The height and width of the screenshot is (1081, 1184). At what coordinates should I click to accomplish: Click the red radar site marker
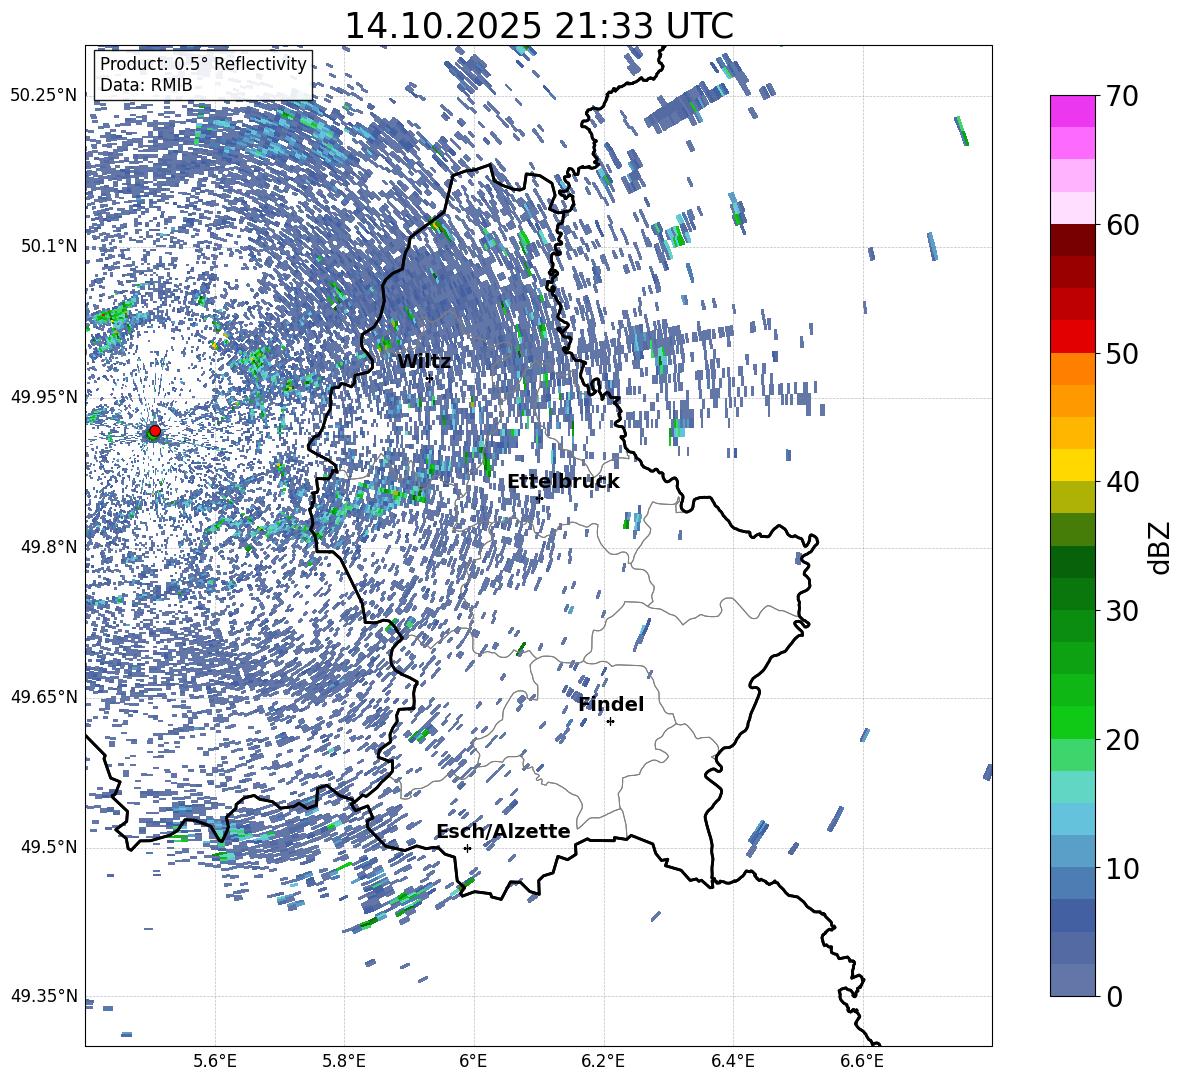(155, 431)
